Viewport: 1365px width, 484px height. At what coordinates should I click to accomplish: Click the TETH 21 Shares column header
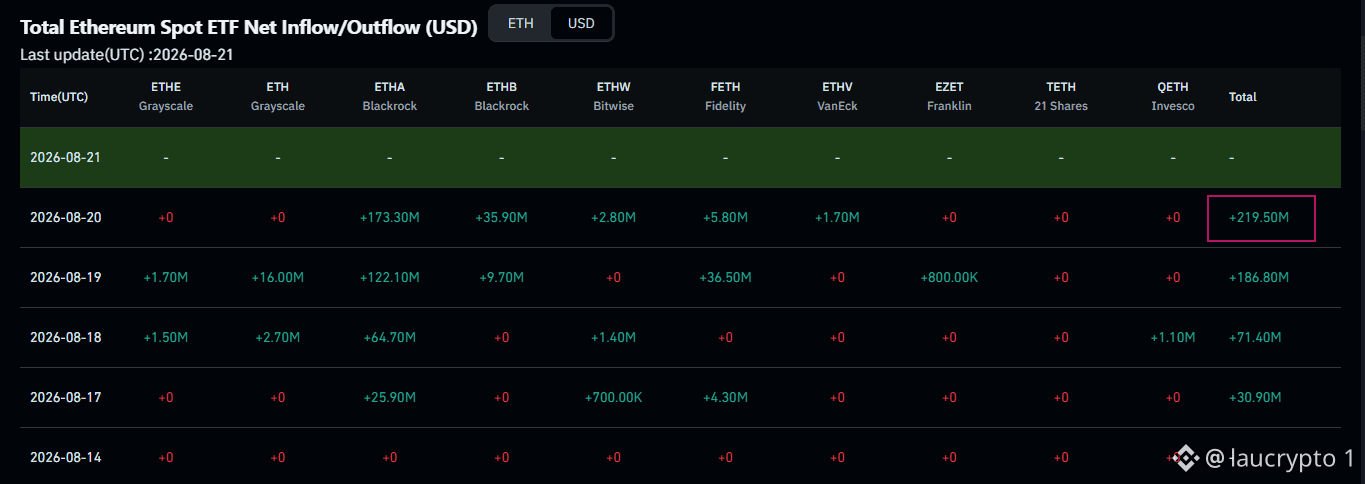(x=1061, y=97)
